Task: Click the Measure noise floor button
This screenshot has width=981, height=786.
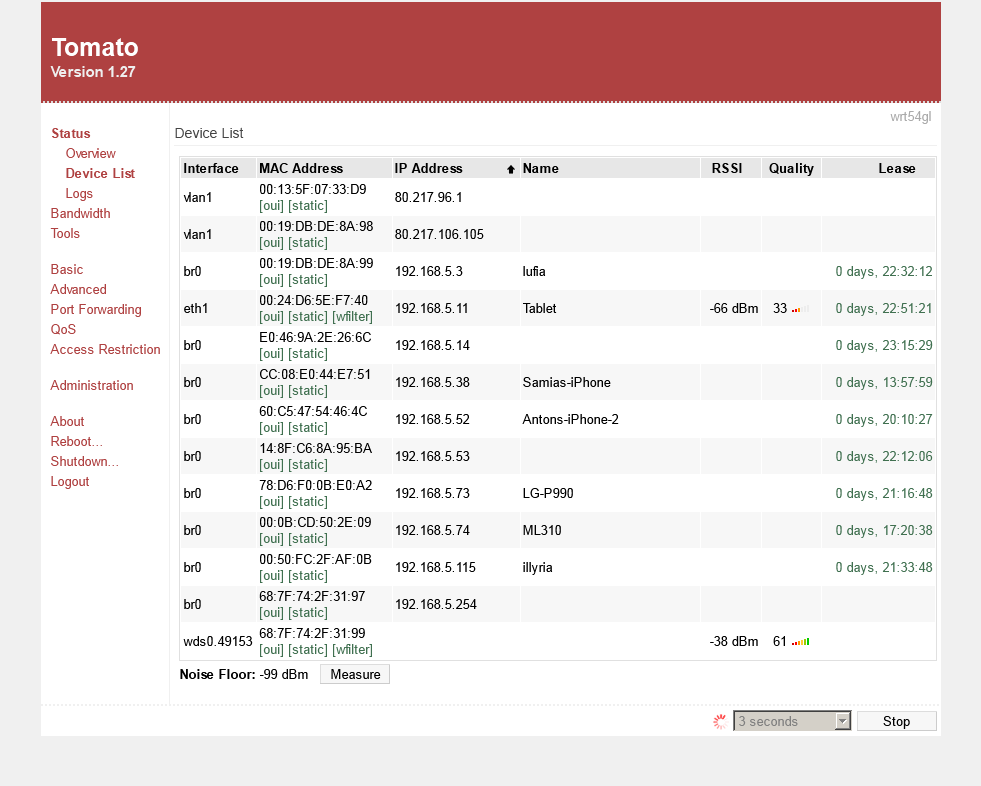Action: [355, 674]
